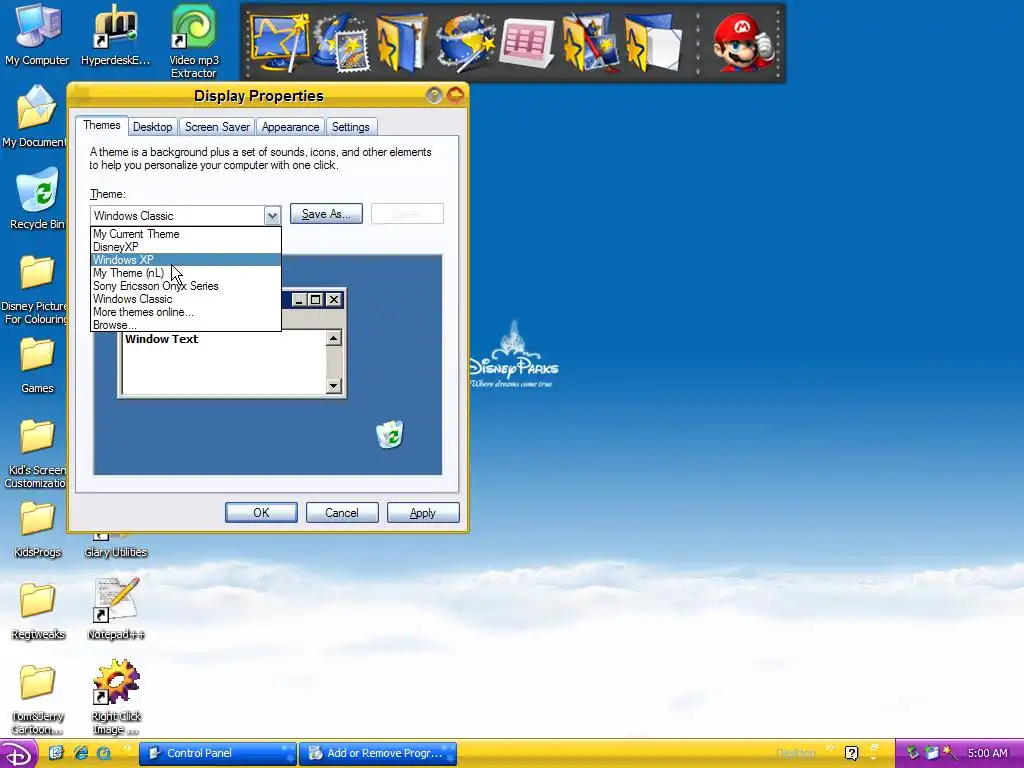1024x768 pixels.
Task: Open the Appearance tab
Action: (x=290, y=127)
